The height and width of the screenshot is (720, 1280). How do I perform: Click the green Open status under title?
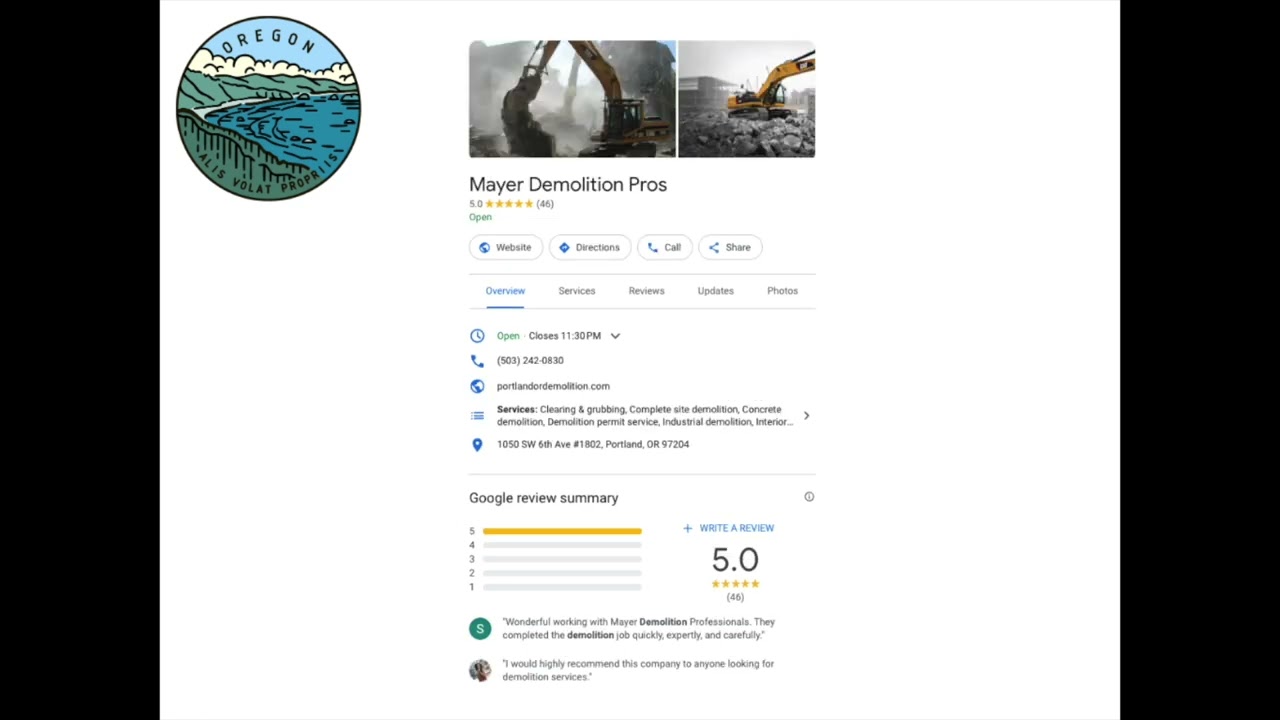480,217
